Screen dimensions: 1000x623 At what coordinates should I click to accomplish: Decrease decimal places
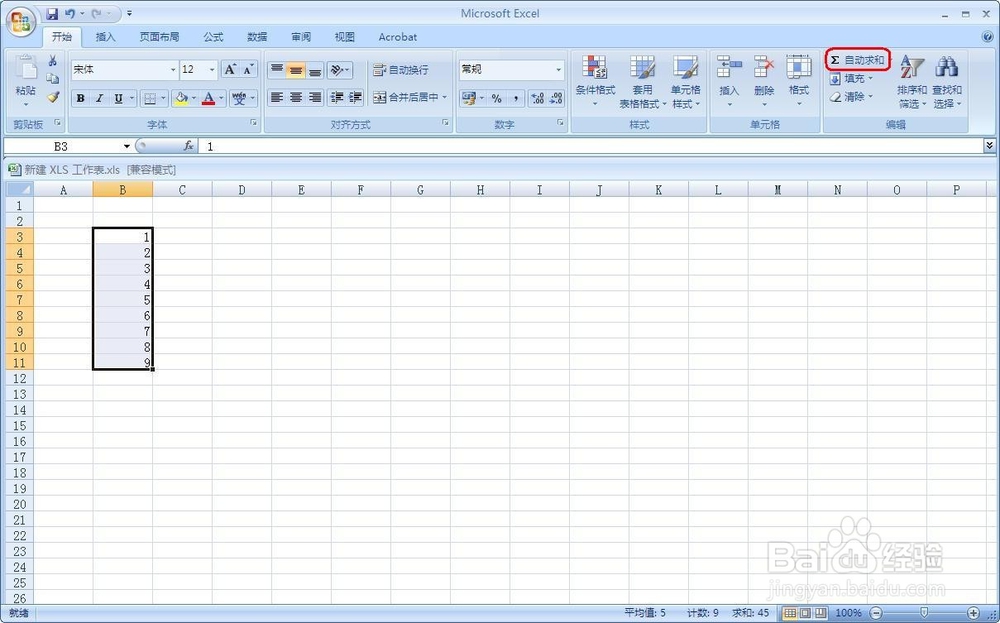(556, 98)
